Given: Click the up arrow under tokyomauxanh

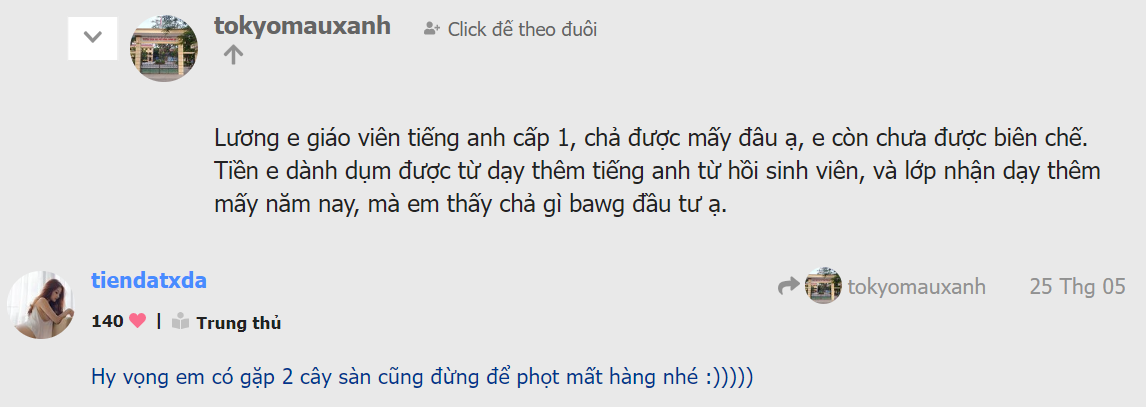Looking at the screenshot, I should click(233, 55).
